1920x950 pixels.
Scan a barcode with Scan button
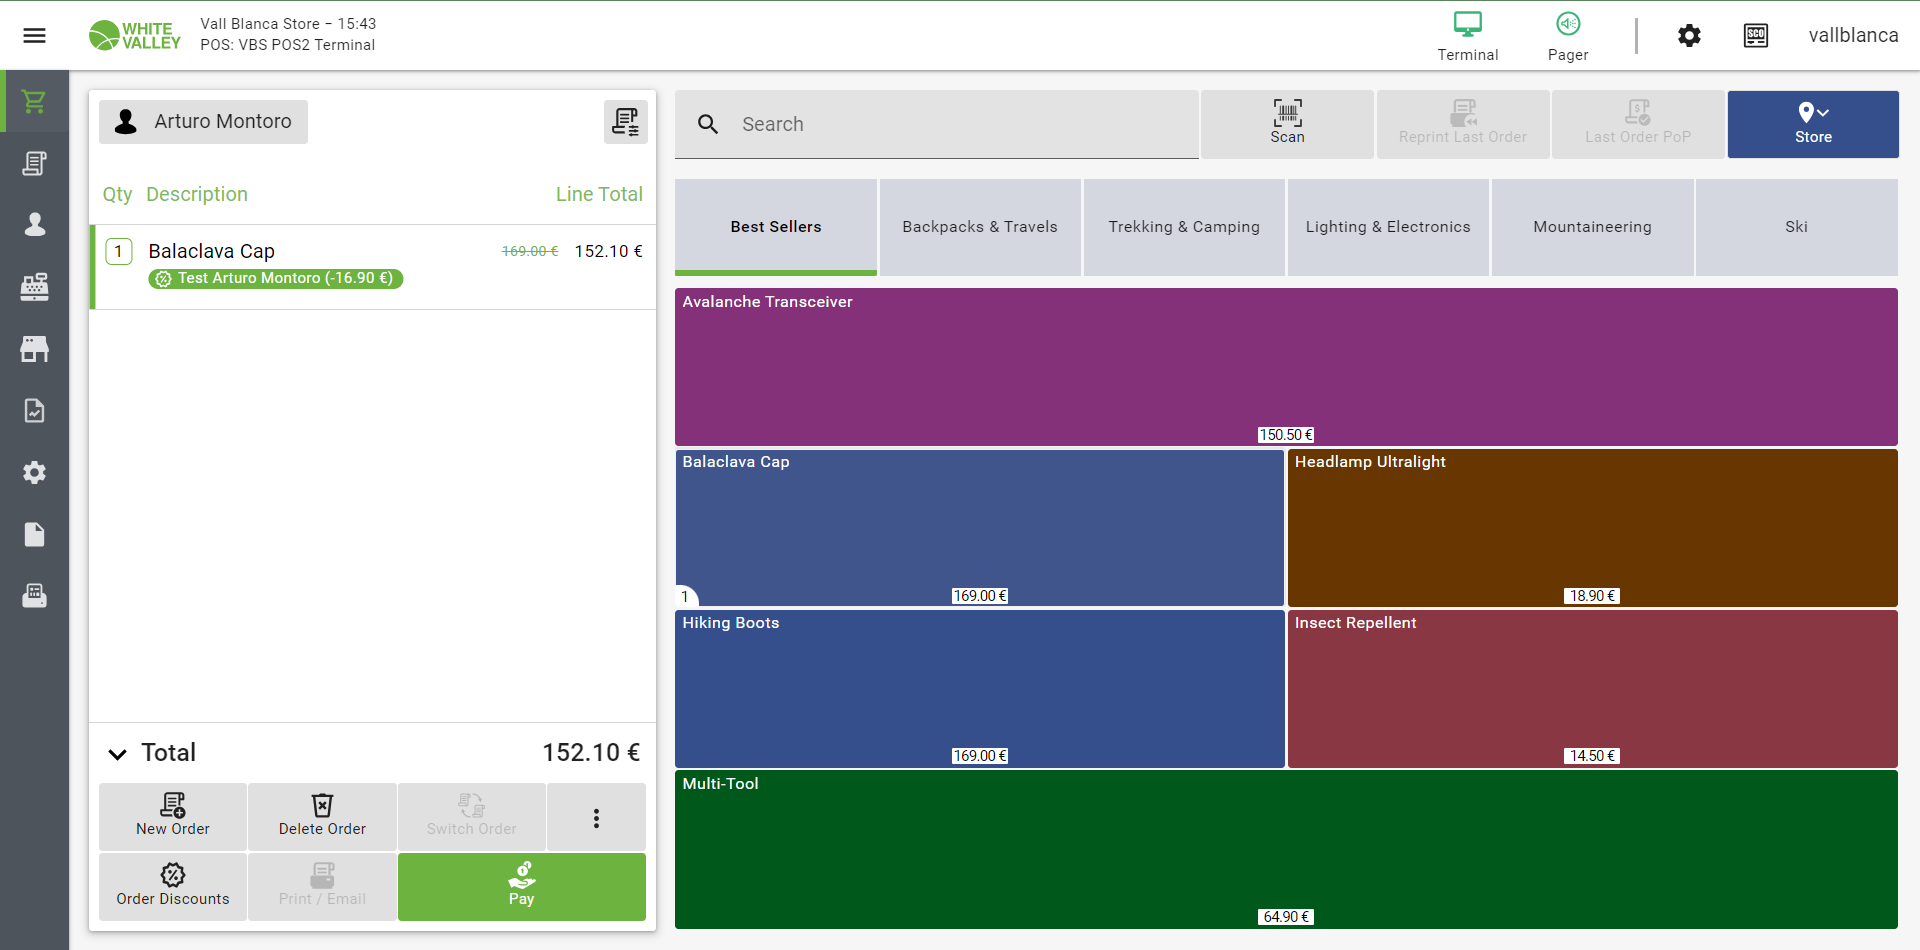[x=1287, y=124]
